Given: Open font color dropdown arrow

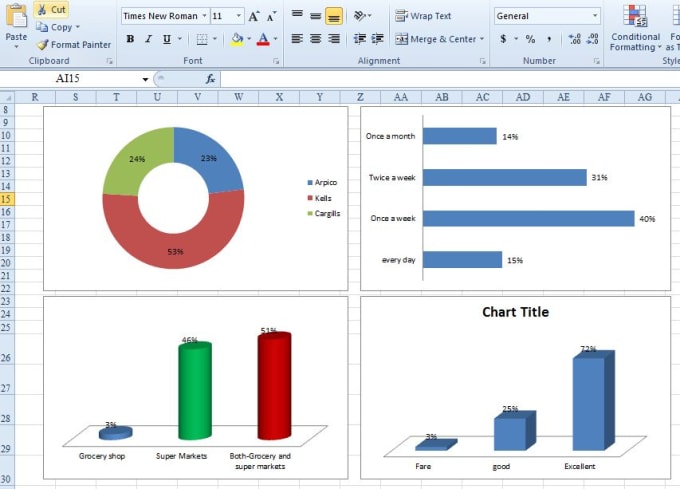Looking at the screenshot, I should tap(275, 39).
